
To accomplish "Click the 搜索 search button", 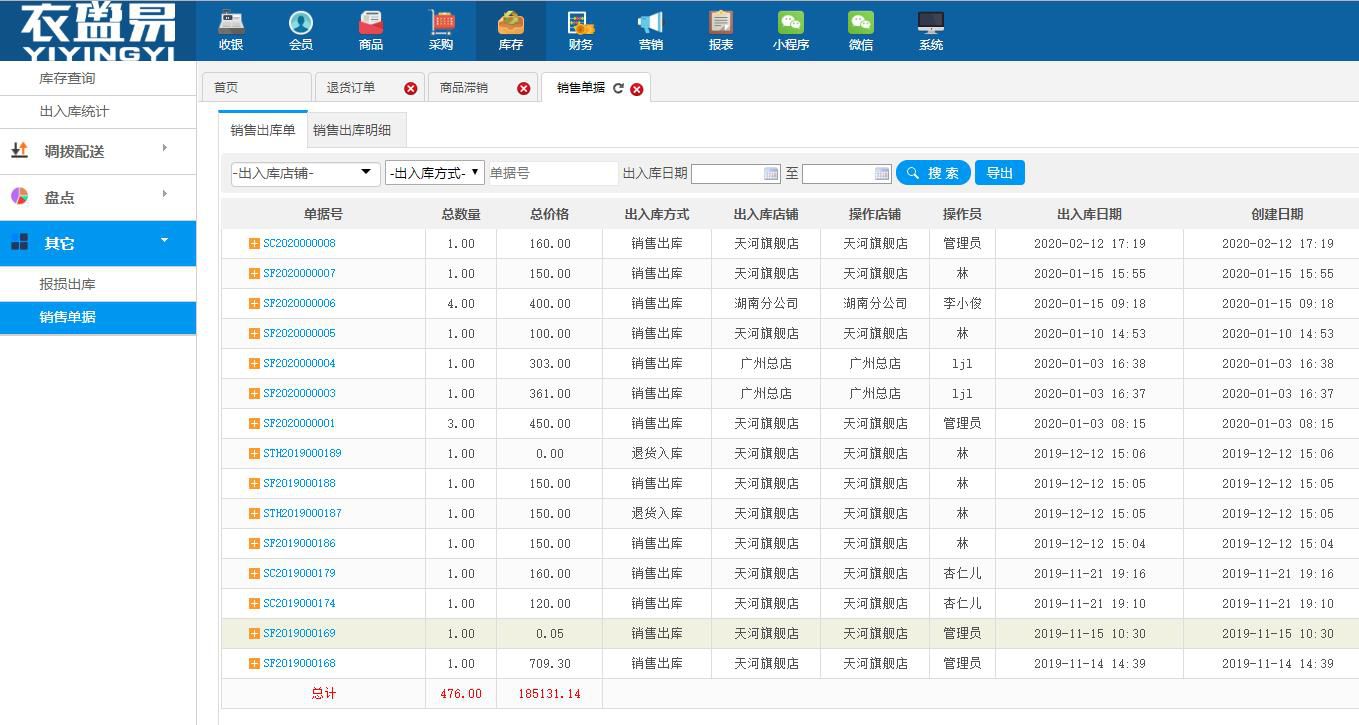I will 932,173.
